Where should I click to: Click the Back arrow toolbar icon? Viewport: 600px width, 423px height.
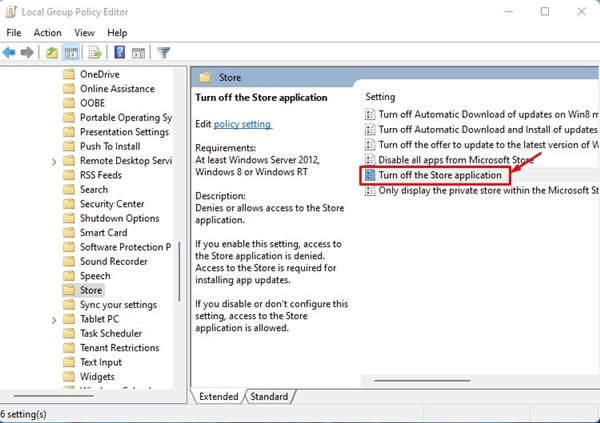9,52
